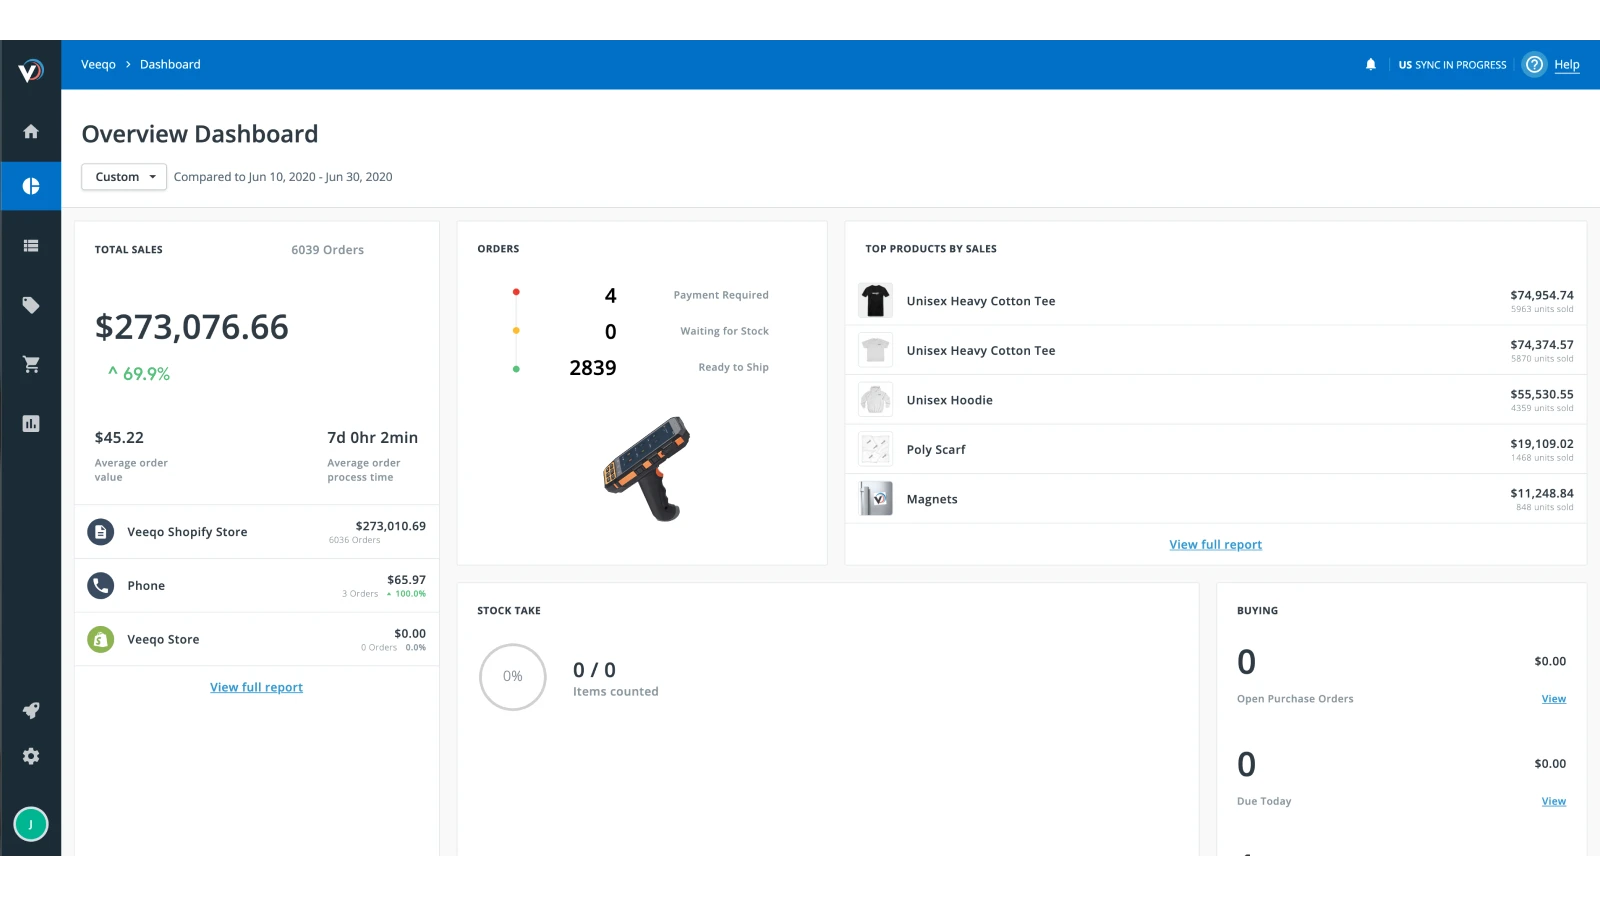Screen dimensions: 1600x900
Task: Open the Custom date range dropdown
Action: coord(124,177)
